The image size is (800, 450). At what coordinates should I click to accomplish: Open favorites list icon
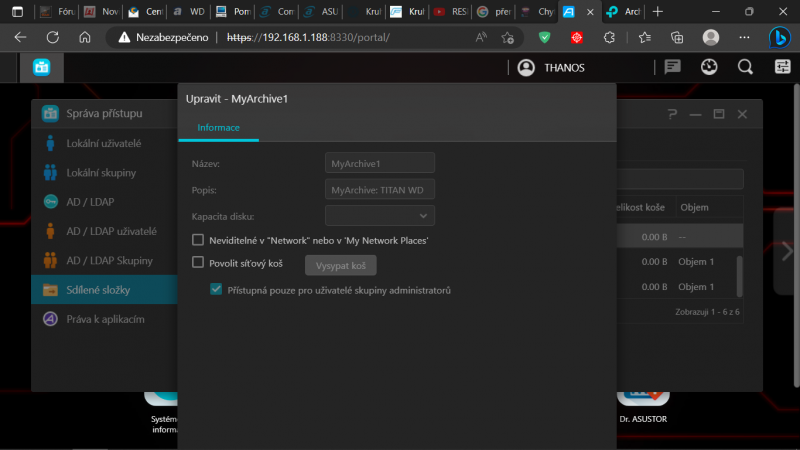(x=644, y=37)
